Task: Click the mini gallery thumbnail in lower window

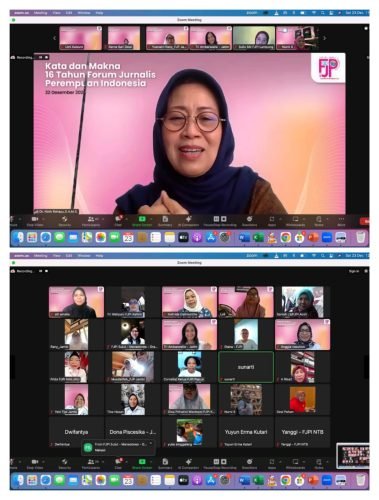Action: [x=353, y=455]
